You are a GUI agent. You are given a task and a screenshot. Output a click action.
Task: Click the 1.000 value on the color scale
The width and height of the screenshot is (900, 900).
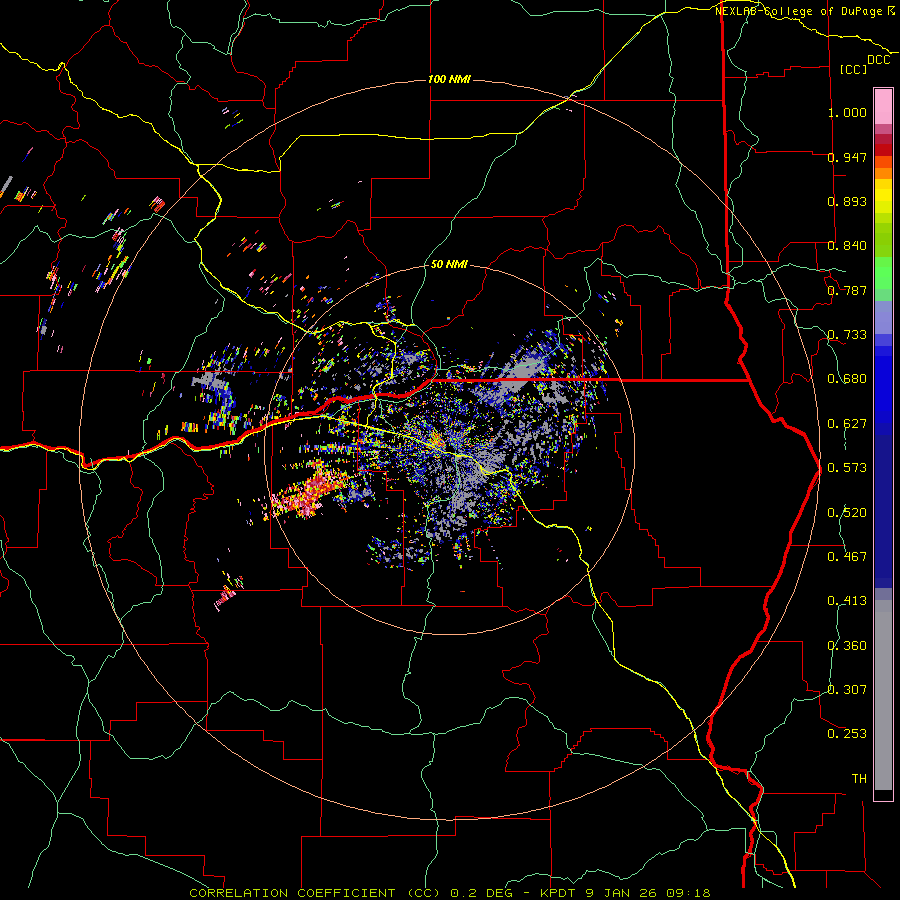(x=847, y=112)
